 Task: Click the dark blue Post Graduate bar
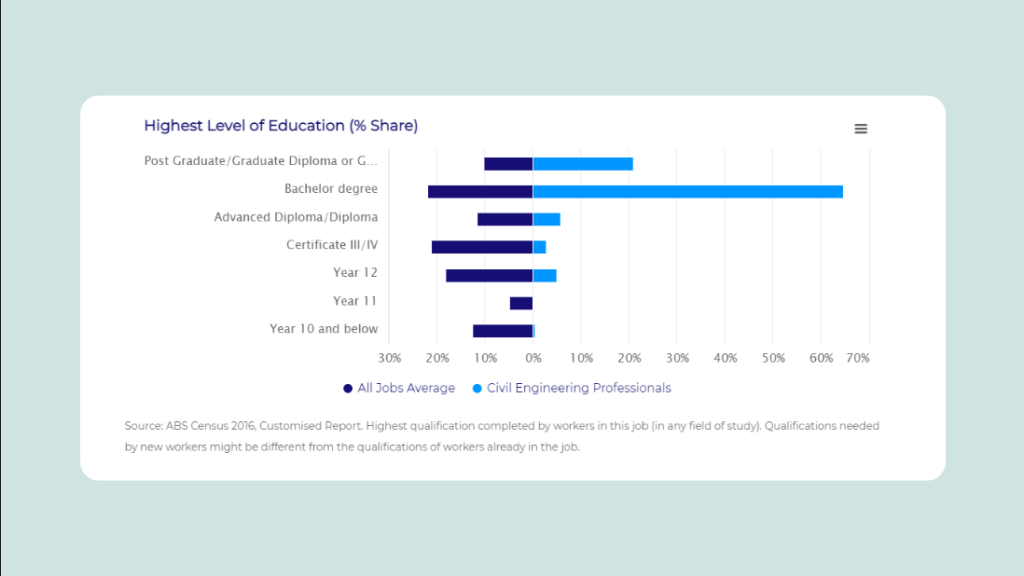click(508, 164)
